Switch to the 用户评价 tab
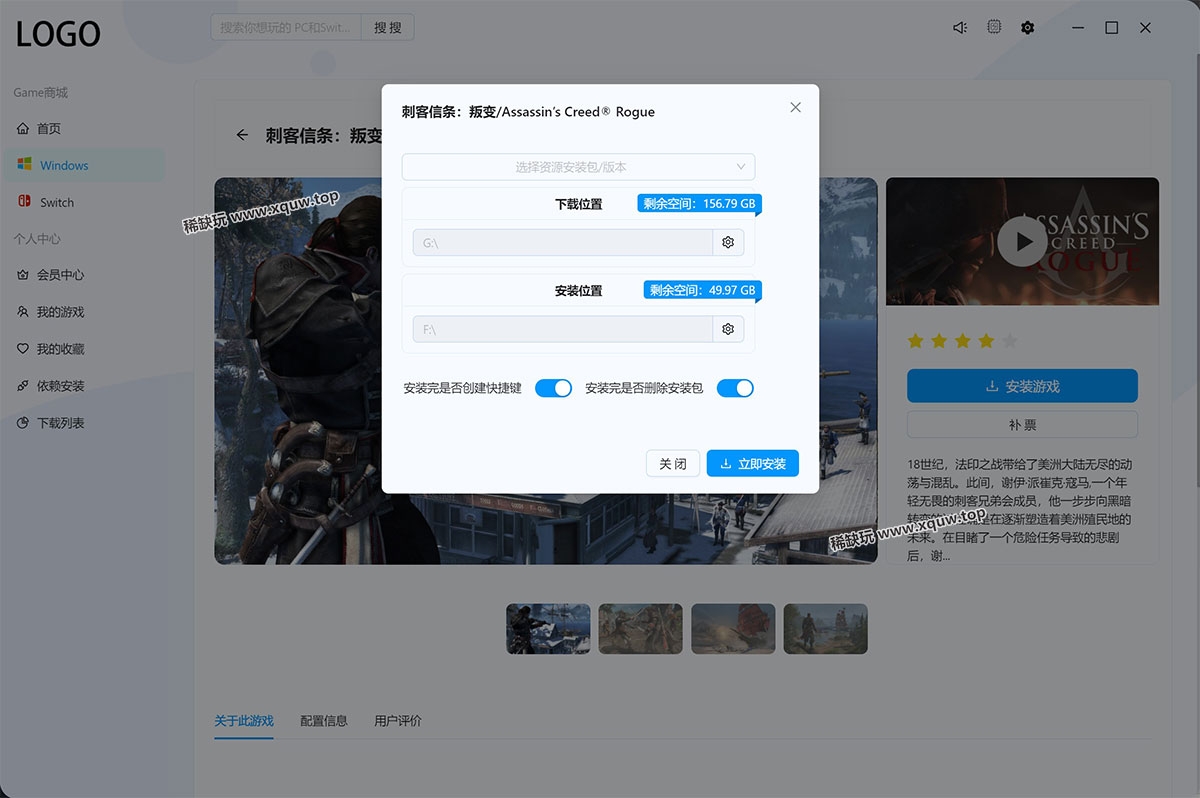 click(398, 720)
